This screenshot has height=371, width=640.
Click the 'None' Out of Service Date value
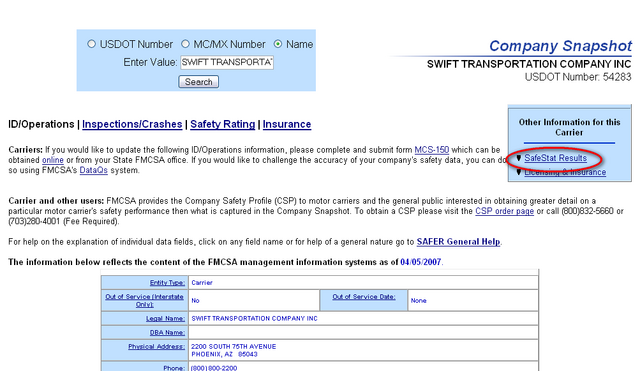418,300
